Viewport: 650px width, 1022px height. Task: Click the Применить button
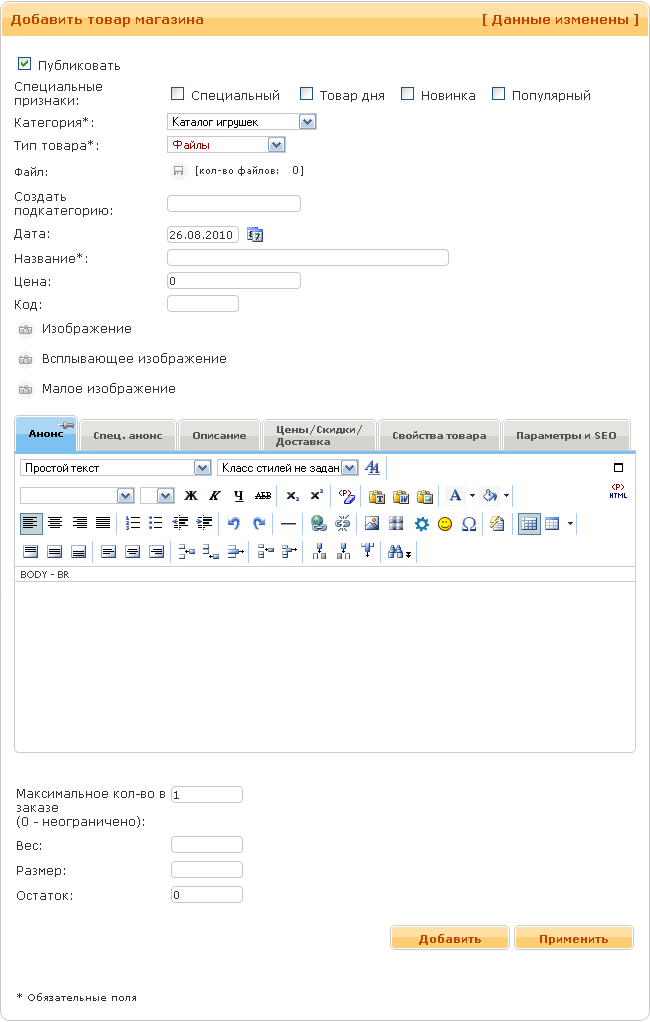click(x=573, y=939)
